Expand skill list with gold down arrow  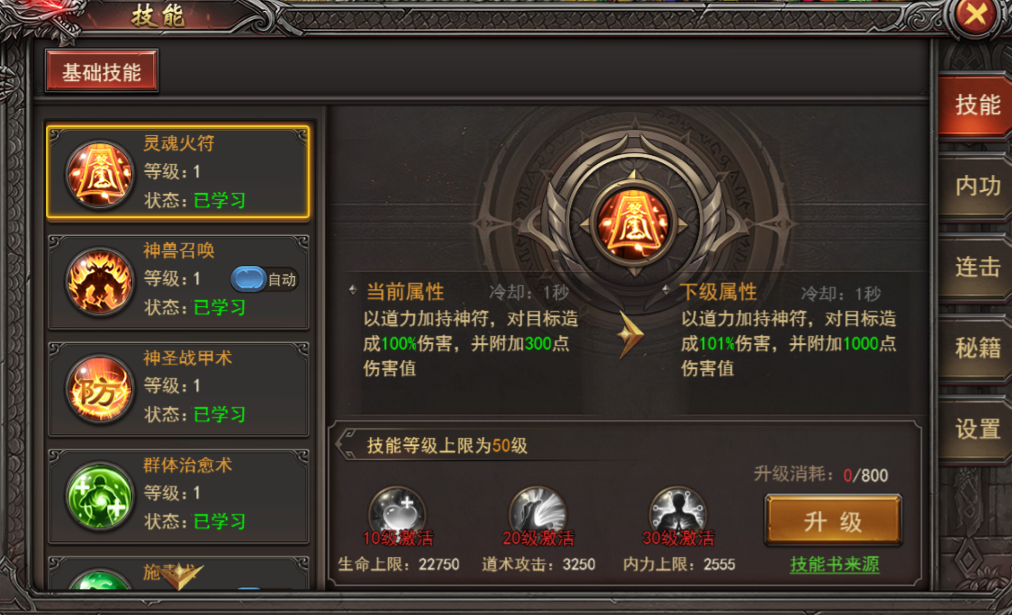(x=181, y=576)
